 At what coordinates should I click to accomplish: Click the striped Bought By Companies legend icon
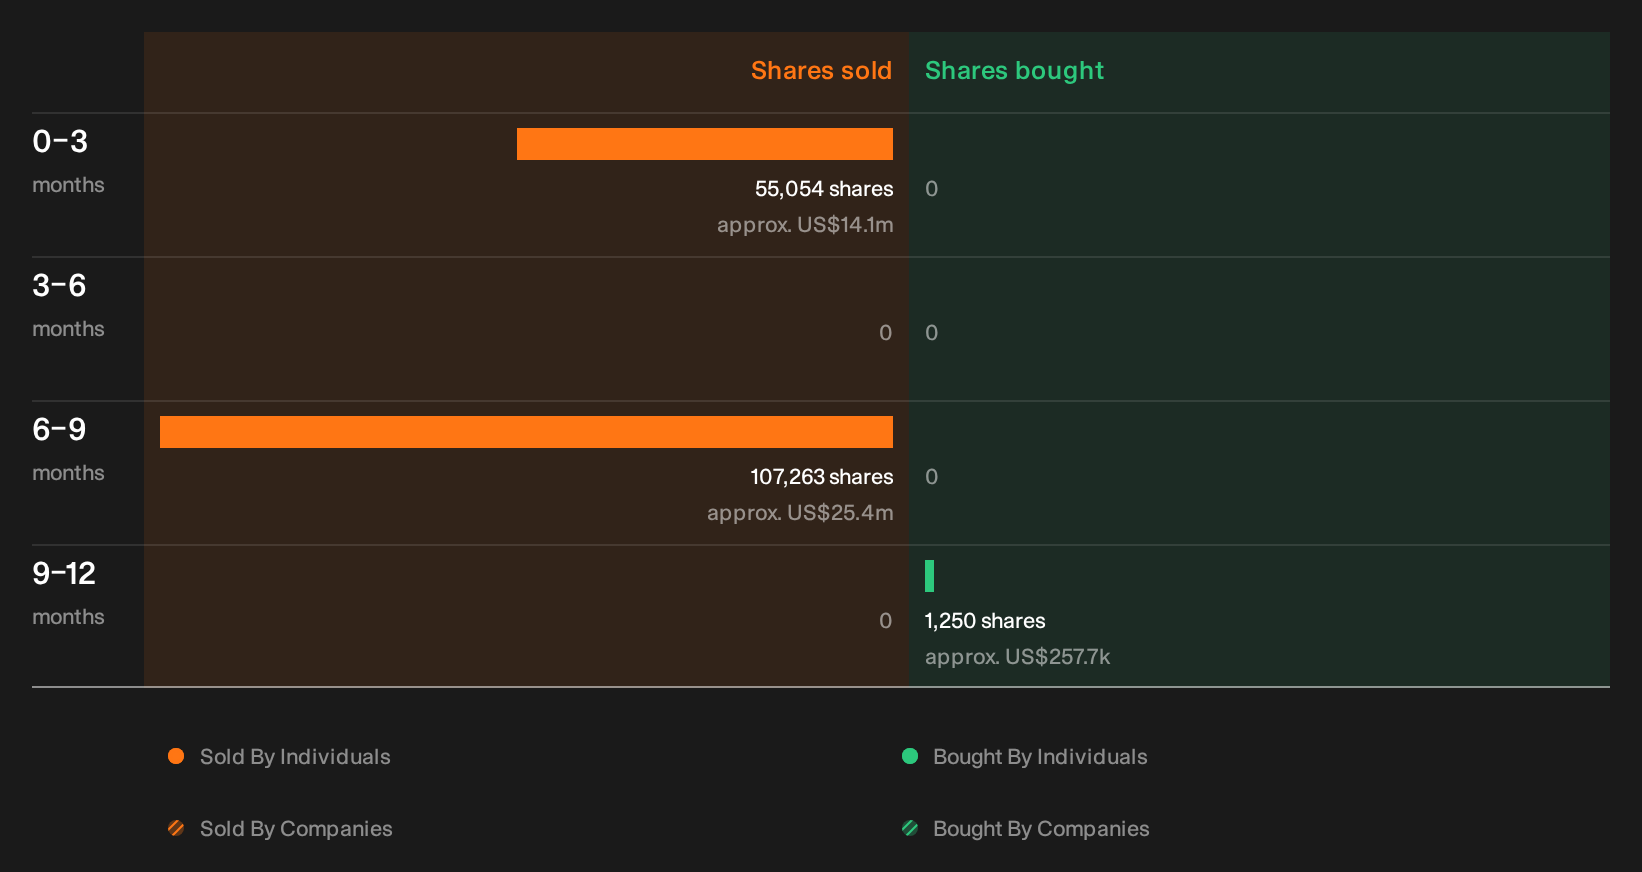(x=910, y=828)
